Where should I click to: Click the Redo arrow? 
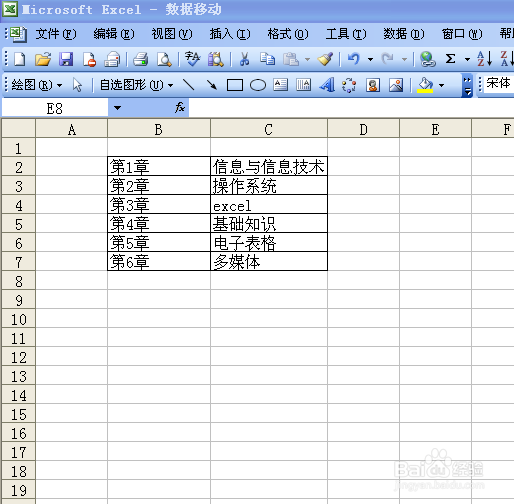click(x=388, y=59)
